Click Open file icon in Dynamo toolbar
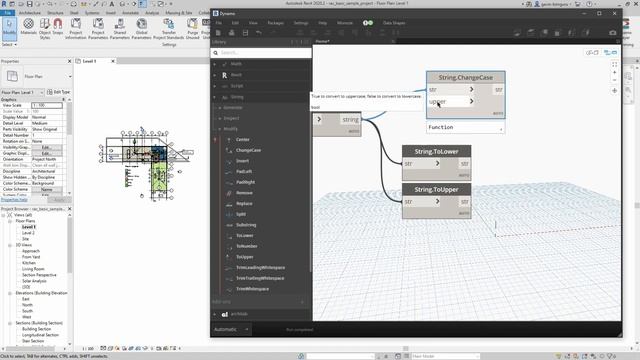 tap(232, 33)
